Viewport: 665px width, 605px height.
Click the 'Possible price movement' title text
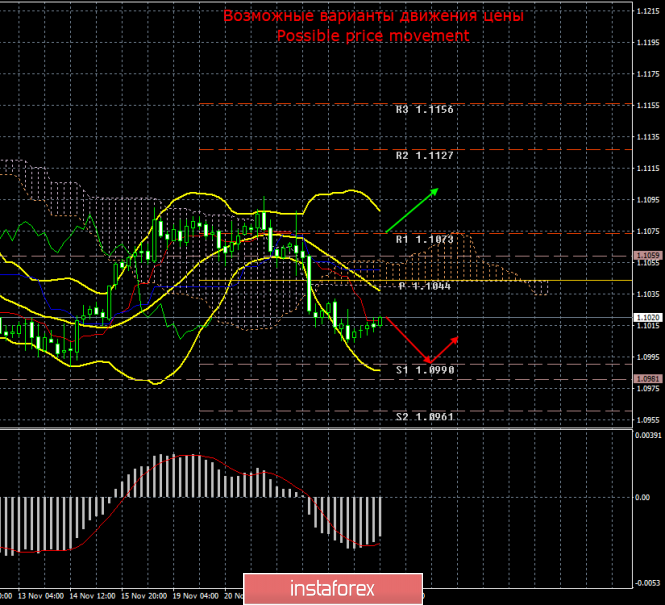372,35
